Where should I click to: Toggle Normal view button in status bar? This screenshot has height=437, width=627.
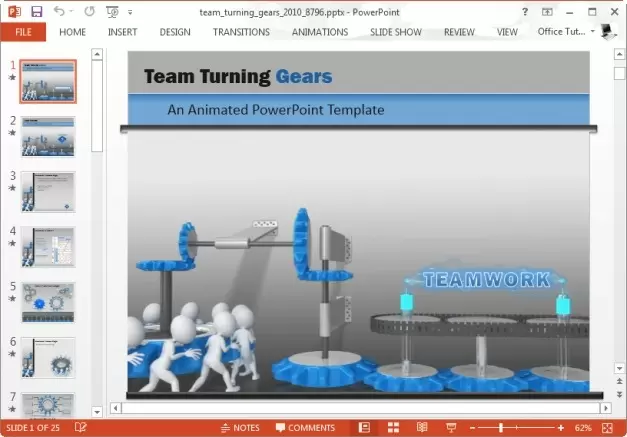364,428
